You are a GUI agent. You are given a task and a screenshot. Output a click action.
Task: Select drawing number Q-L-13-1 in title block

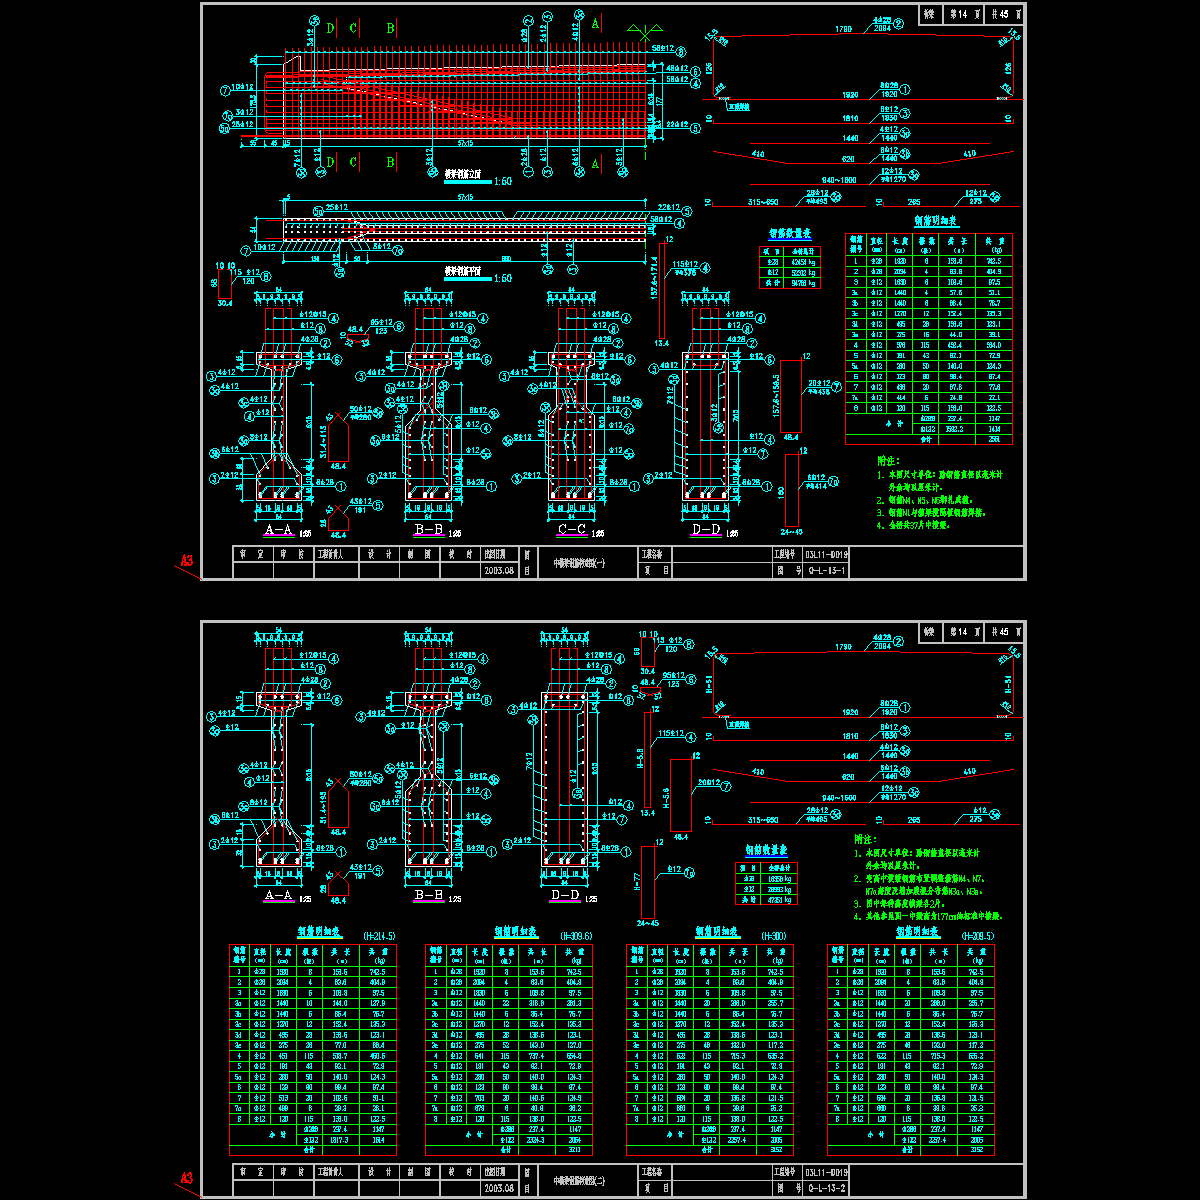[826, 571]
